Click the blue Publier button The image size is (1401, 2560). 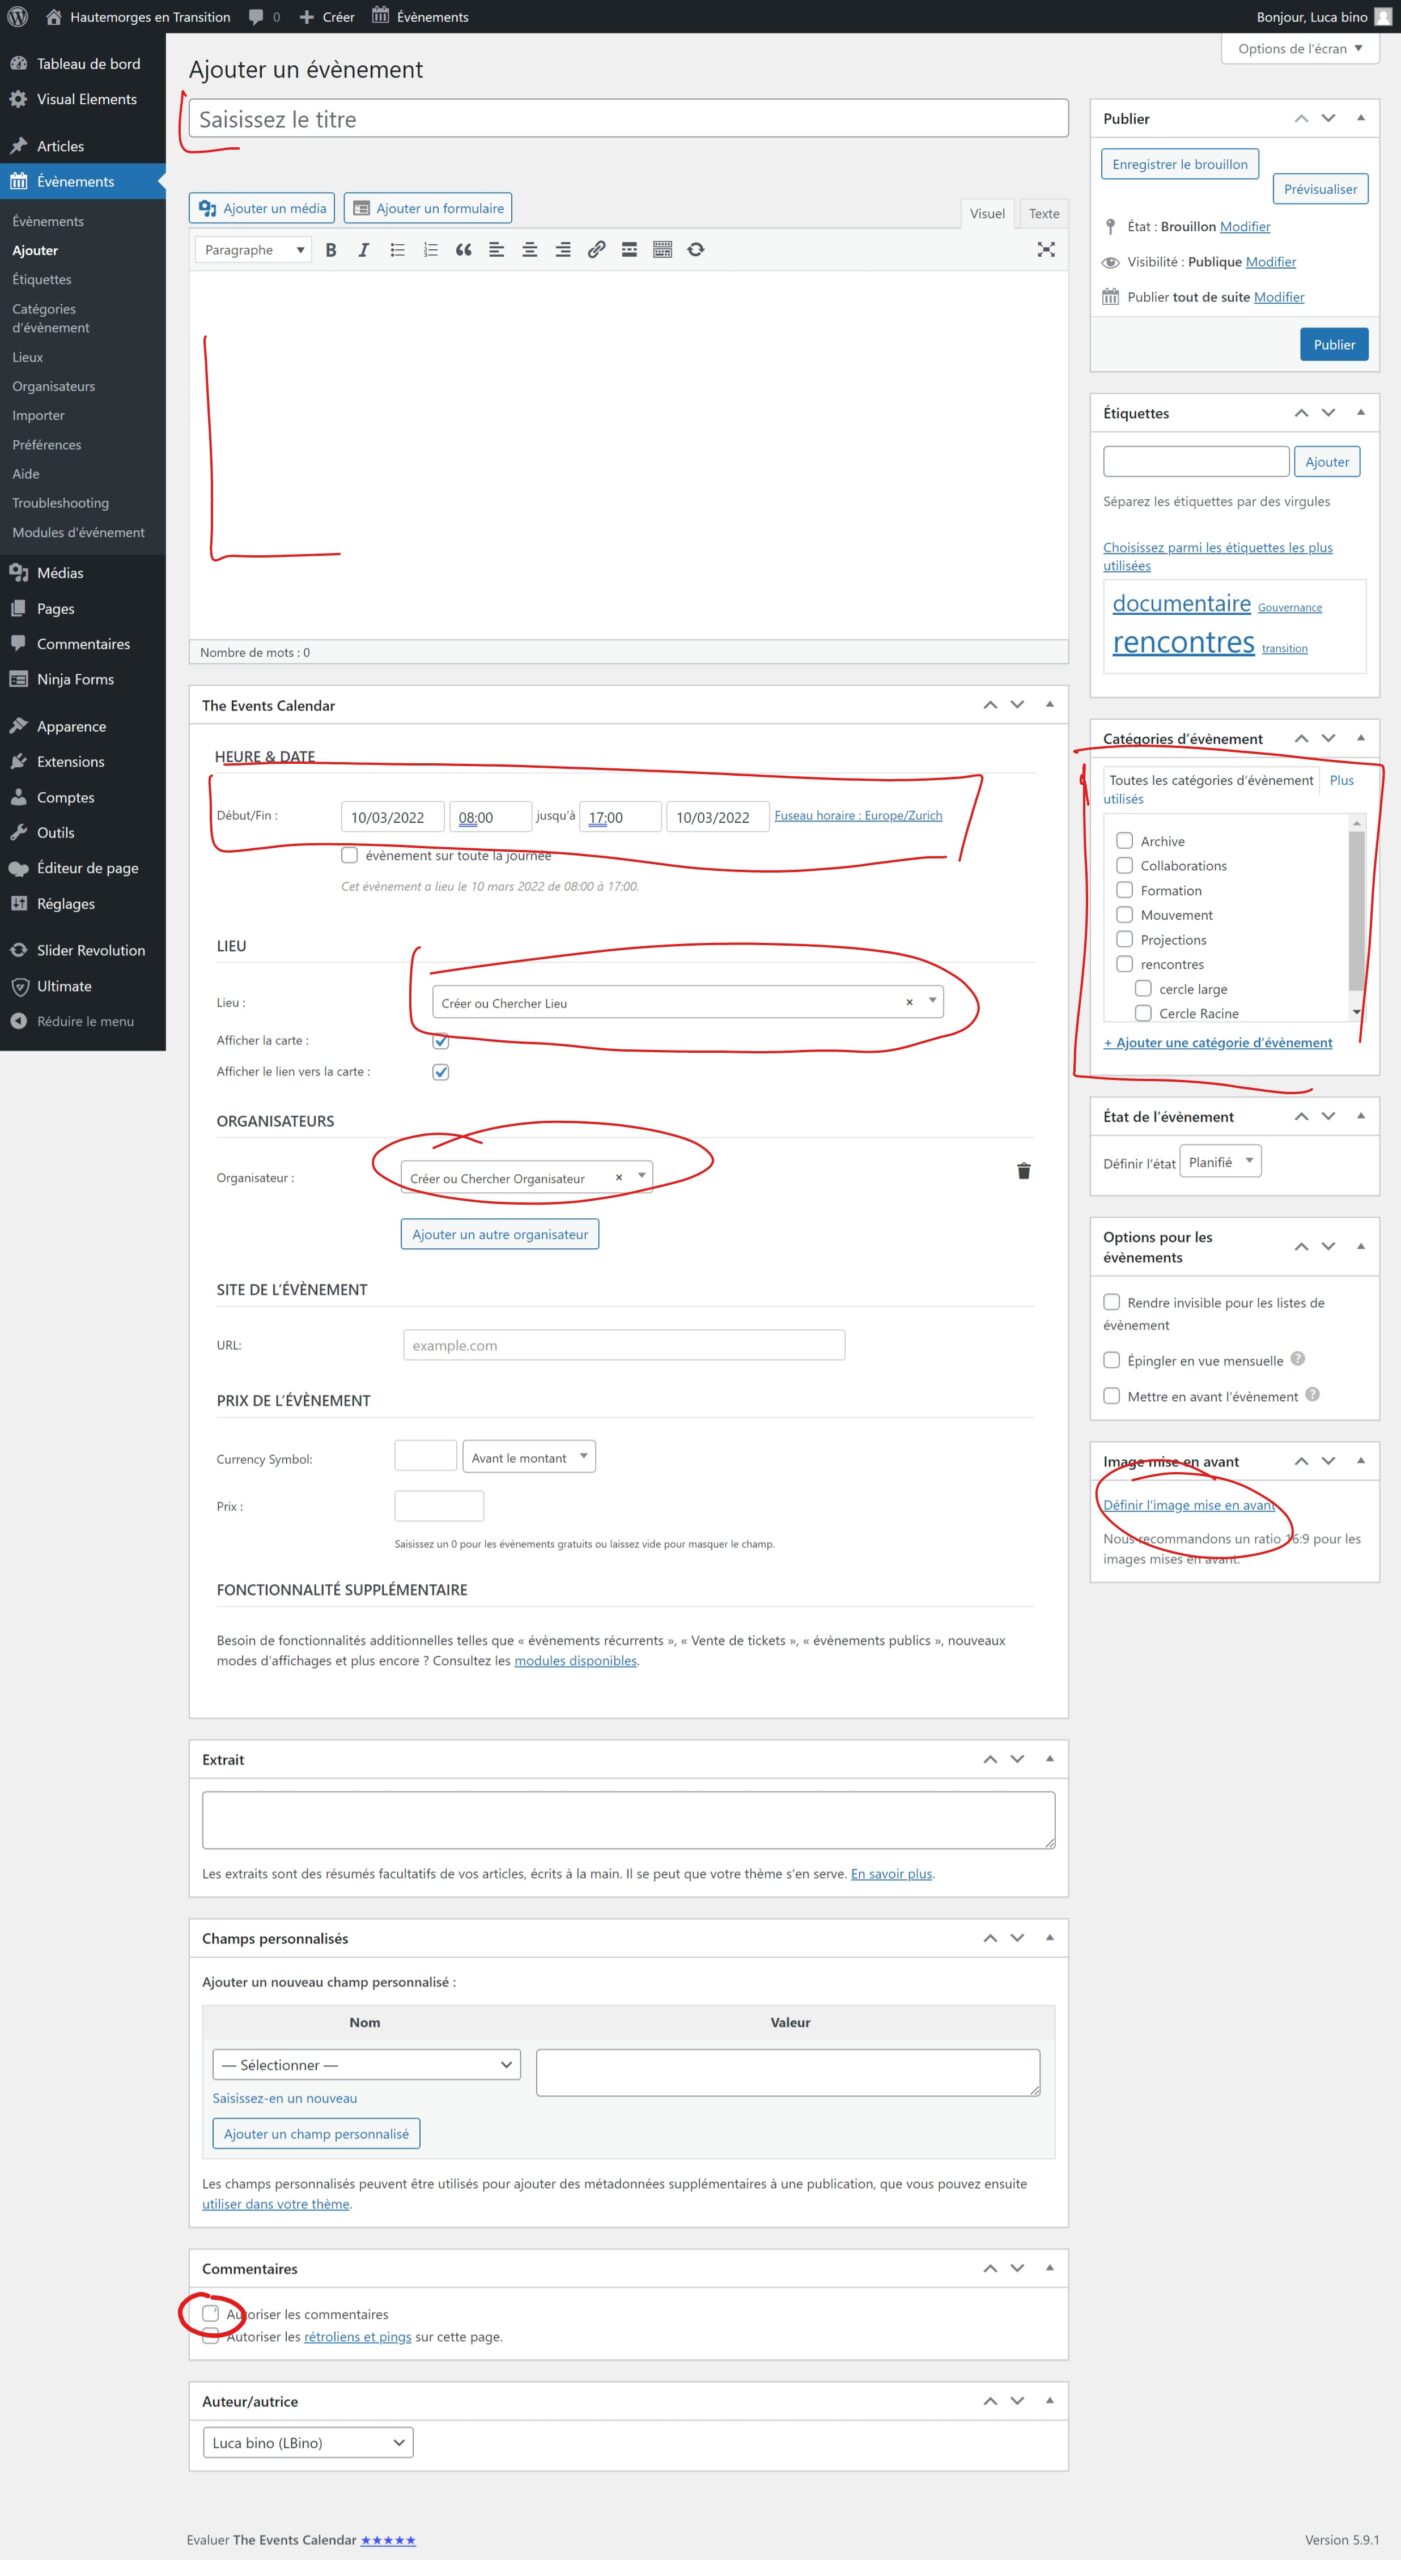[1333, 345]
